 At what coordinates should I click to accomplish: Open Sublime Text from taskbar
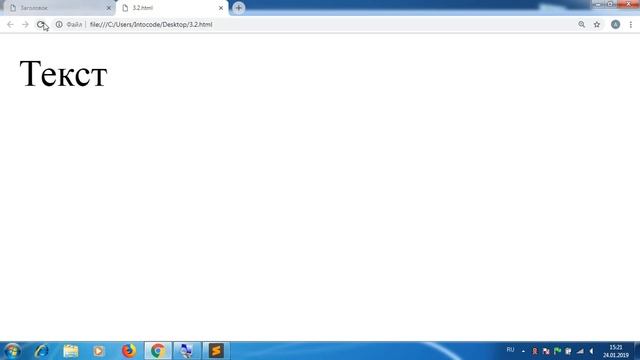(216, 351)
